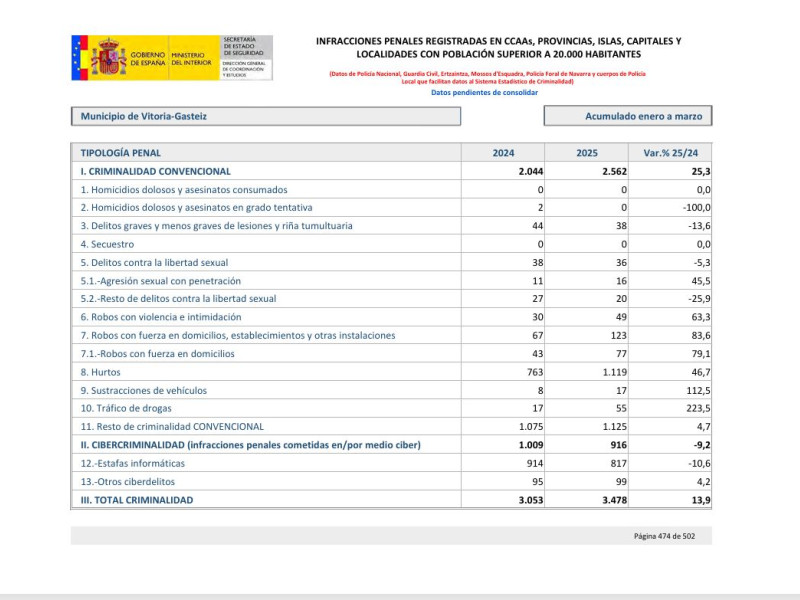Select 'Delitos graves y menos graves de lesiones' row
The image size is (800, 600).
pyautogui.click(x=216, y=226)
